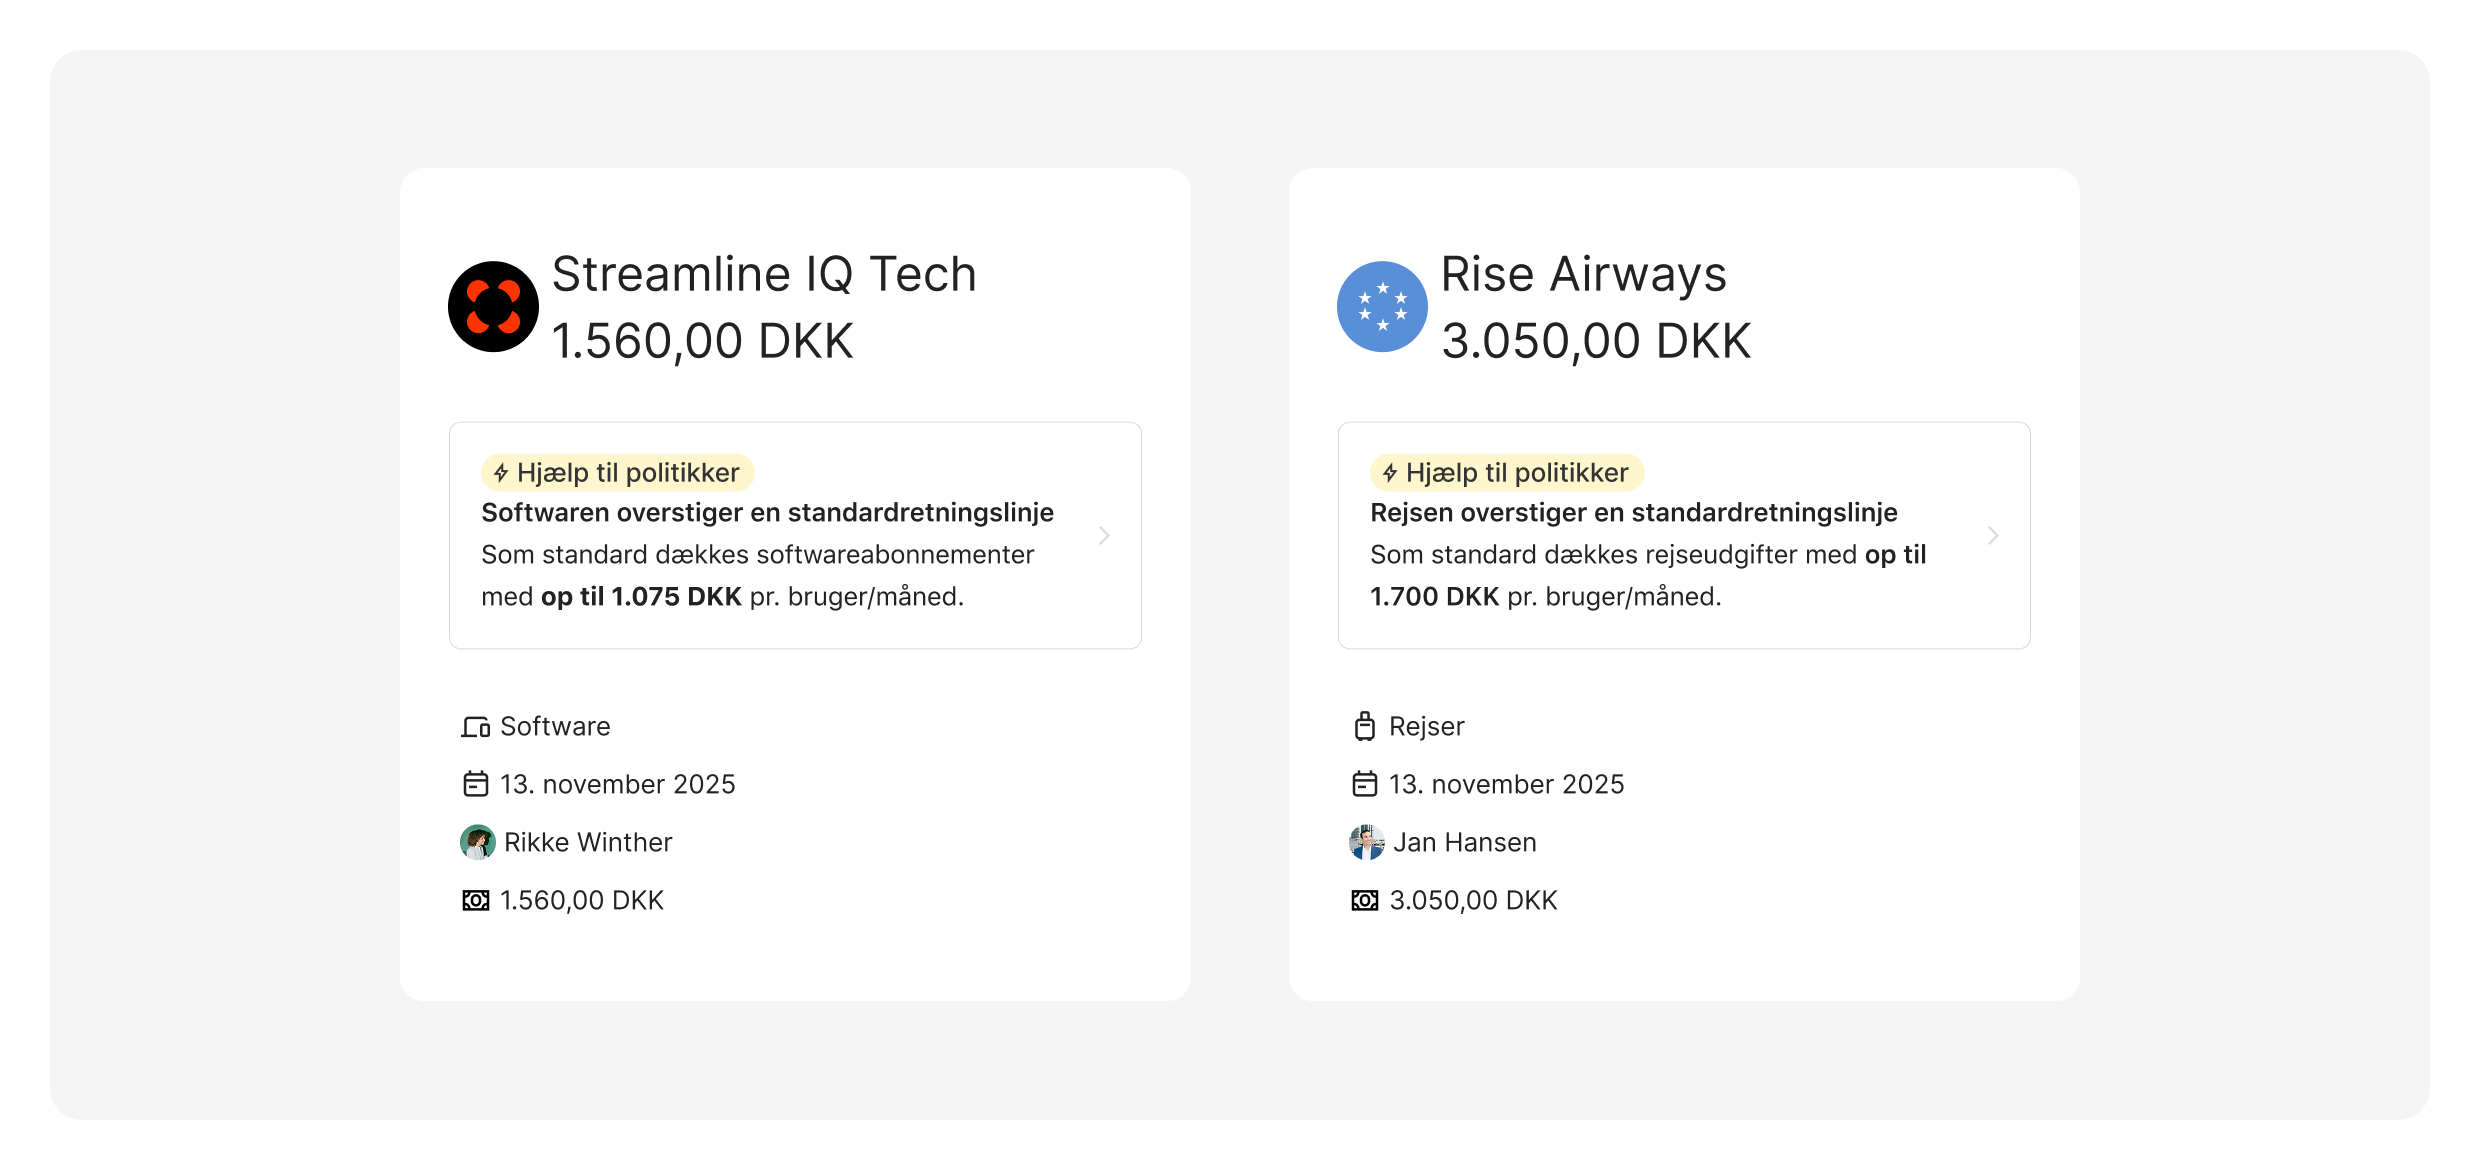
Task: Click the Streamline IQ Tech logo icon
Action: (x=493, y=307)
